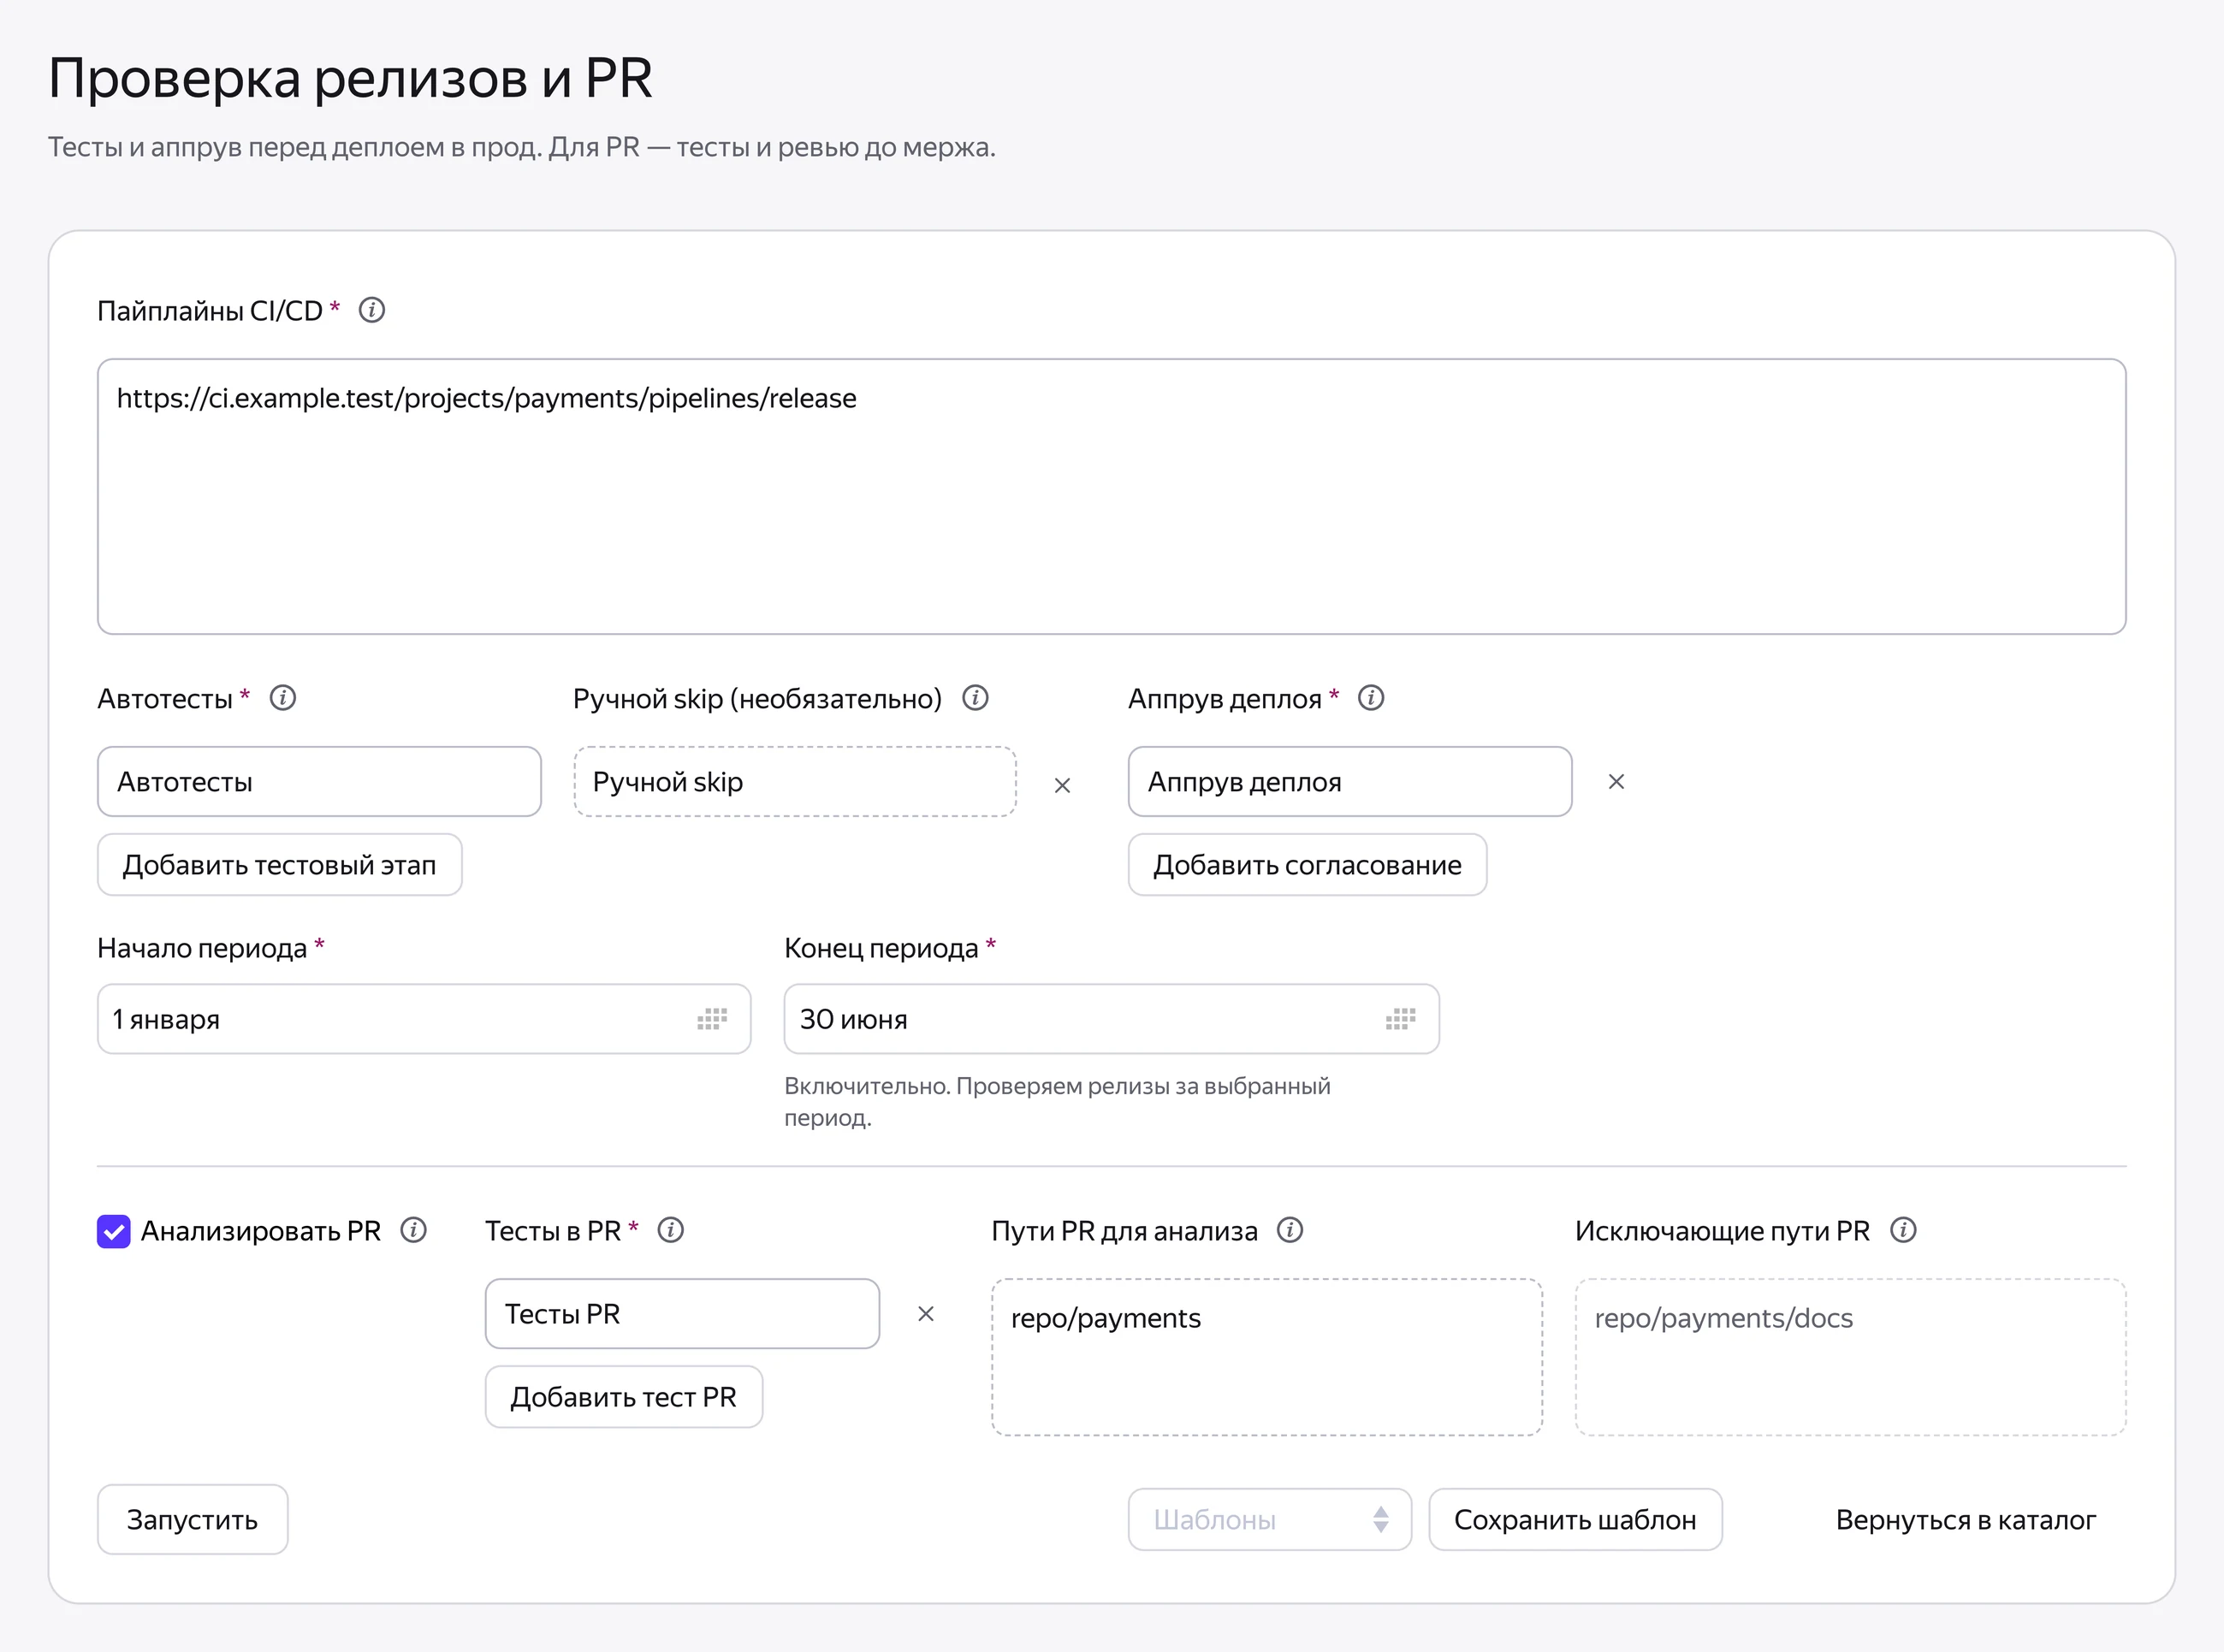Screen dimensions: 2224x1652
Task: Remove the Аппрув деплоя stage
Action: click(1616, 782)
